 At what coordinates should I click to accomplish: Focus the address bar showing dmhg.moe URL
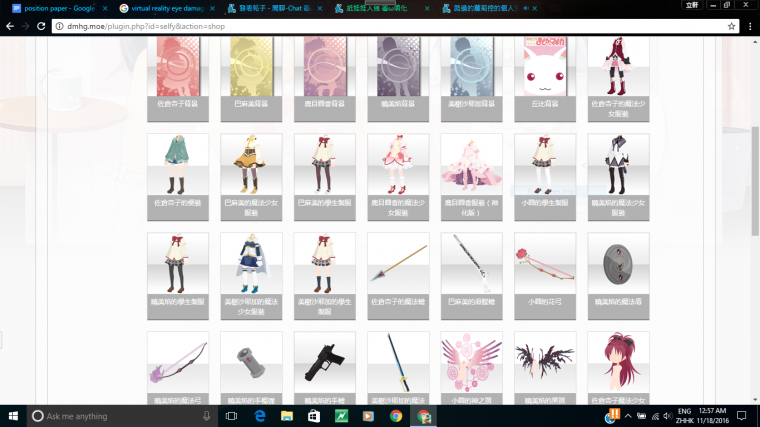click(395, 26)
